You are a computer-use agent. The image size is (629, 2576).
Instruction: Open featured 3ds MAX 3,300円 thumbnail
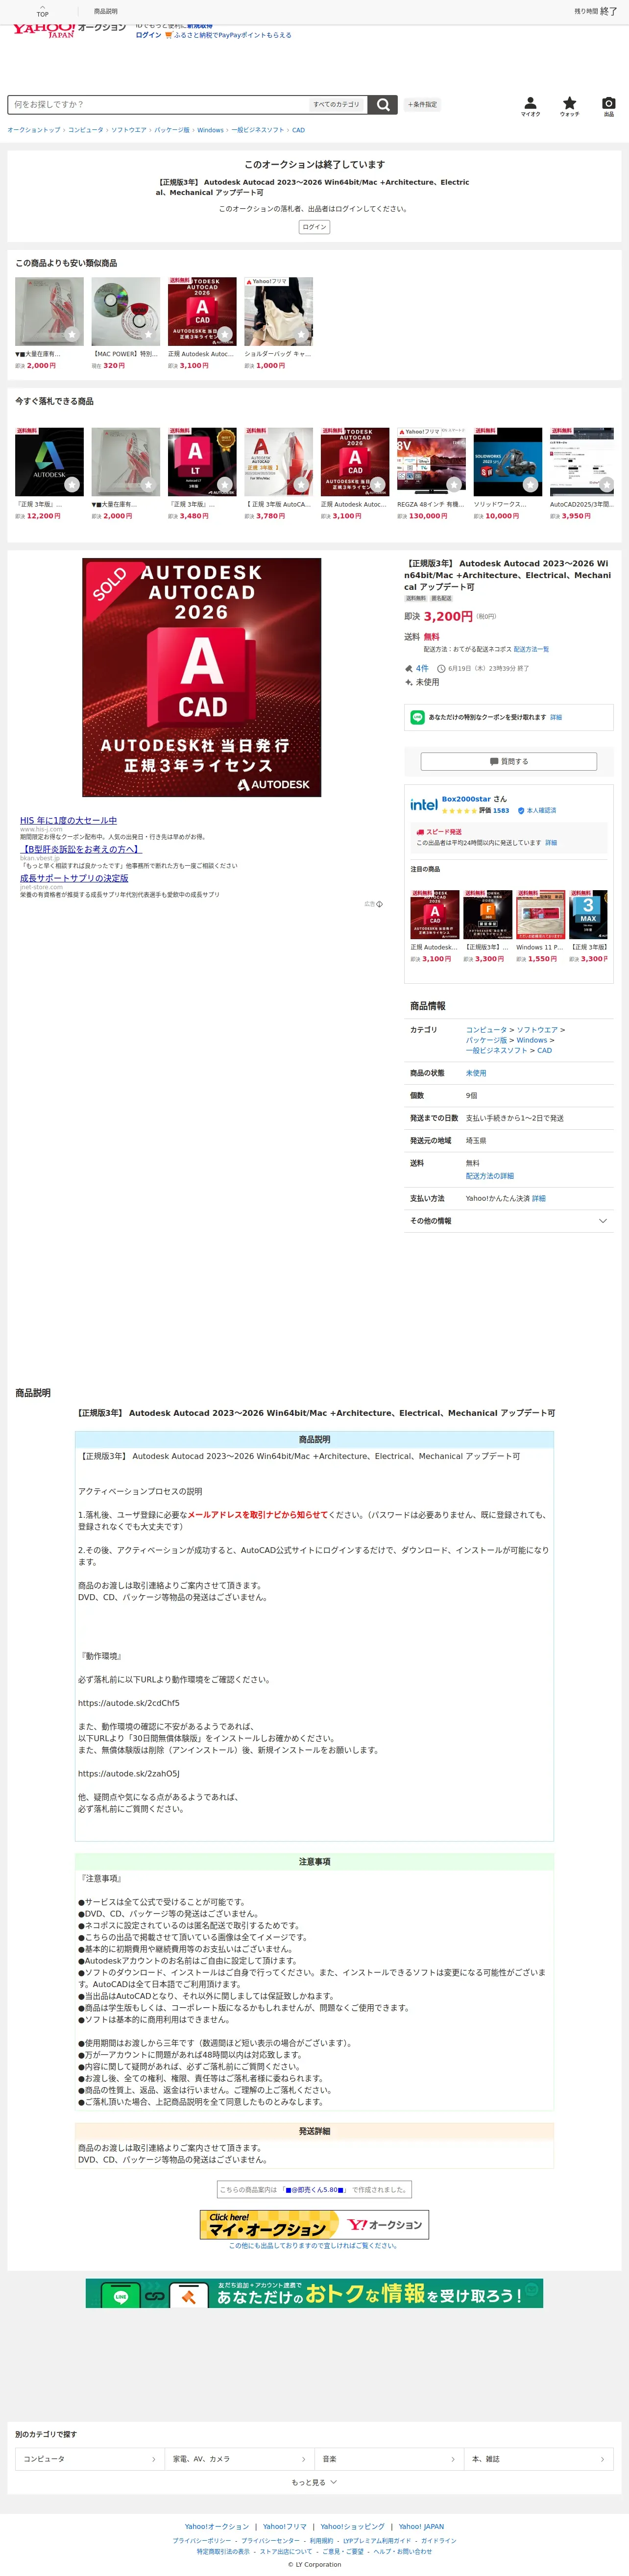(x=588, y=913)
